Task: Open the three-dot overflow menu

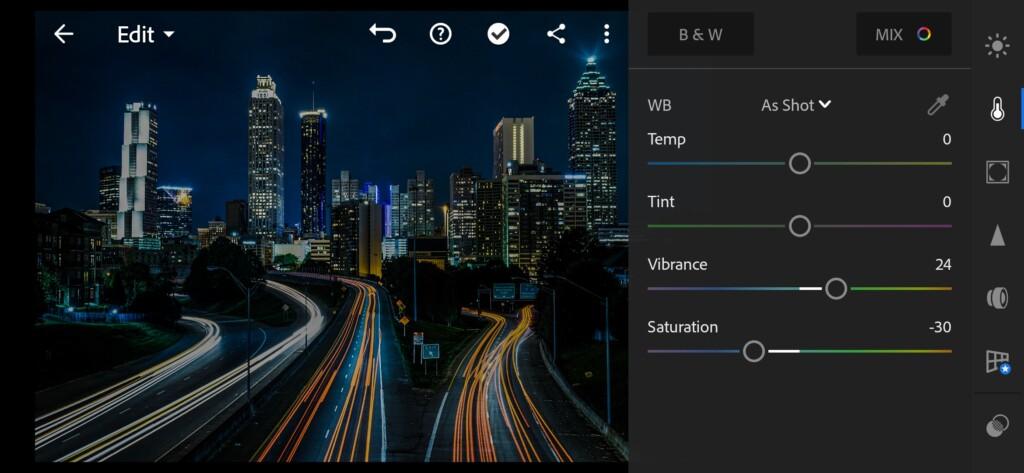Action: (x=607, y=34)
